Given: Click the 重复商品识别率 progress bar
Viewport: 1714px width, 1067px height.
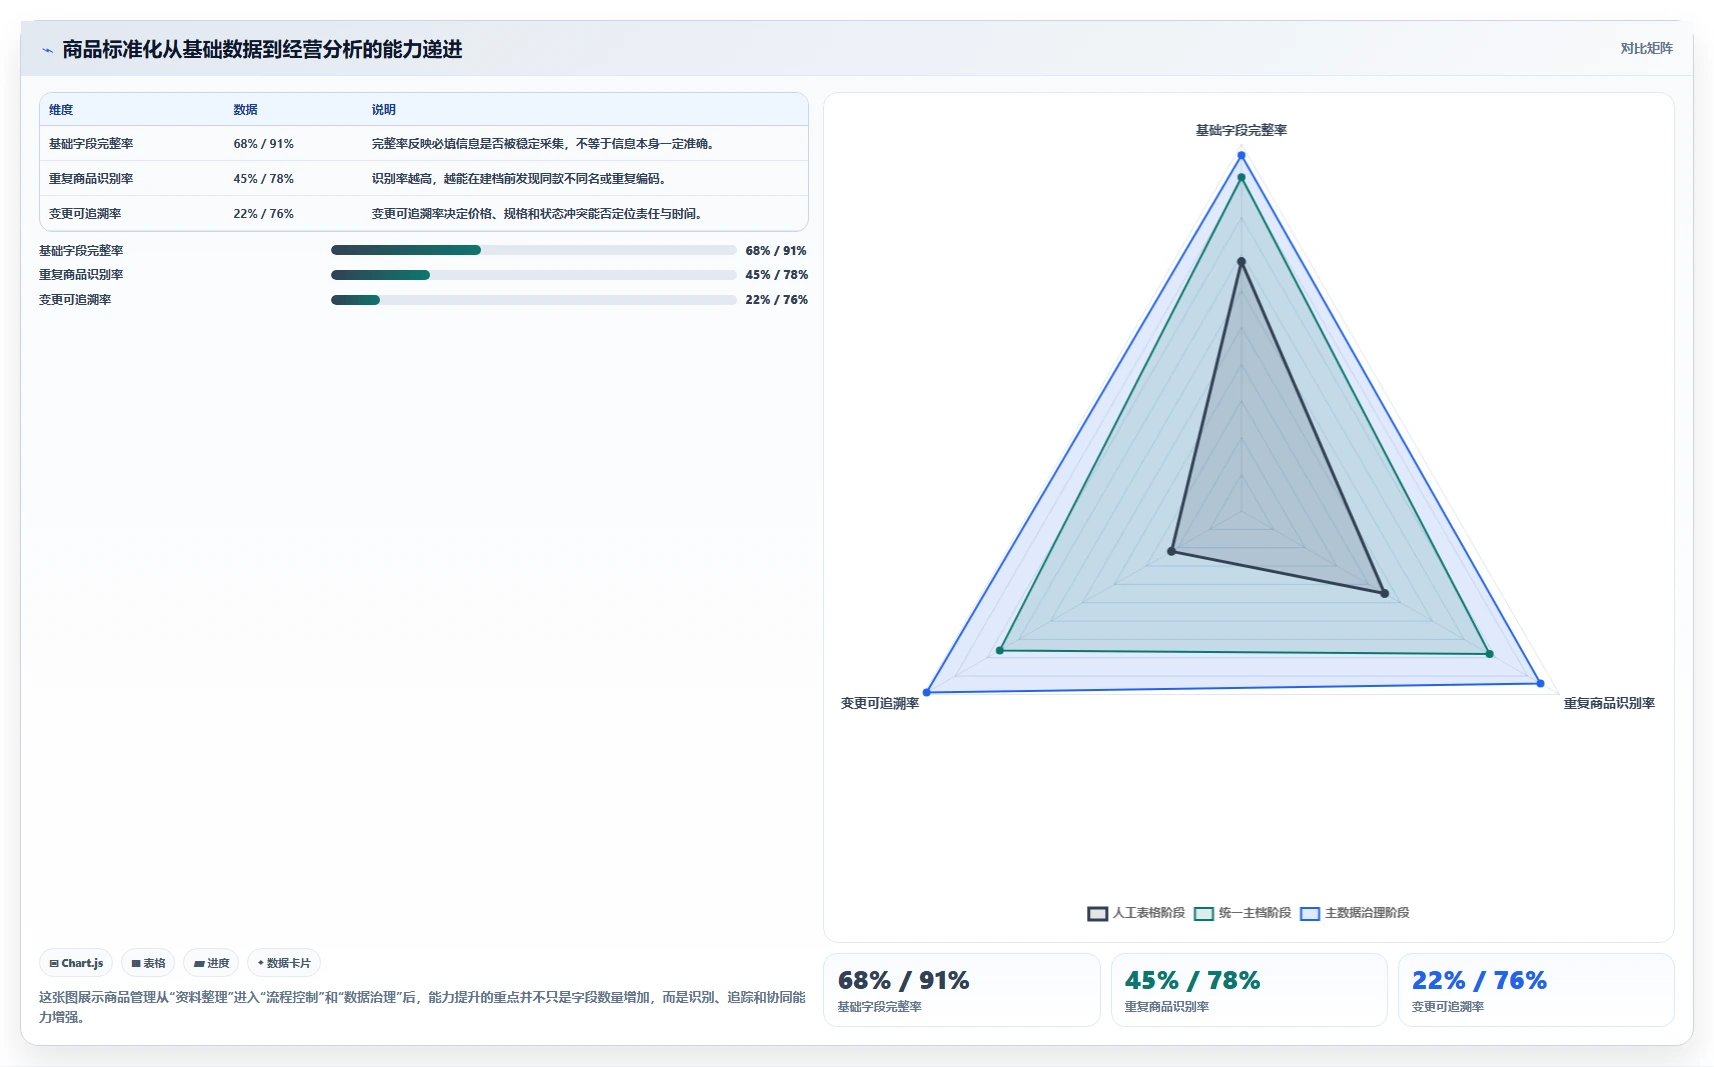Looking at the screenshot, I should [x=533, y=275].
